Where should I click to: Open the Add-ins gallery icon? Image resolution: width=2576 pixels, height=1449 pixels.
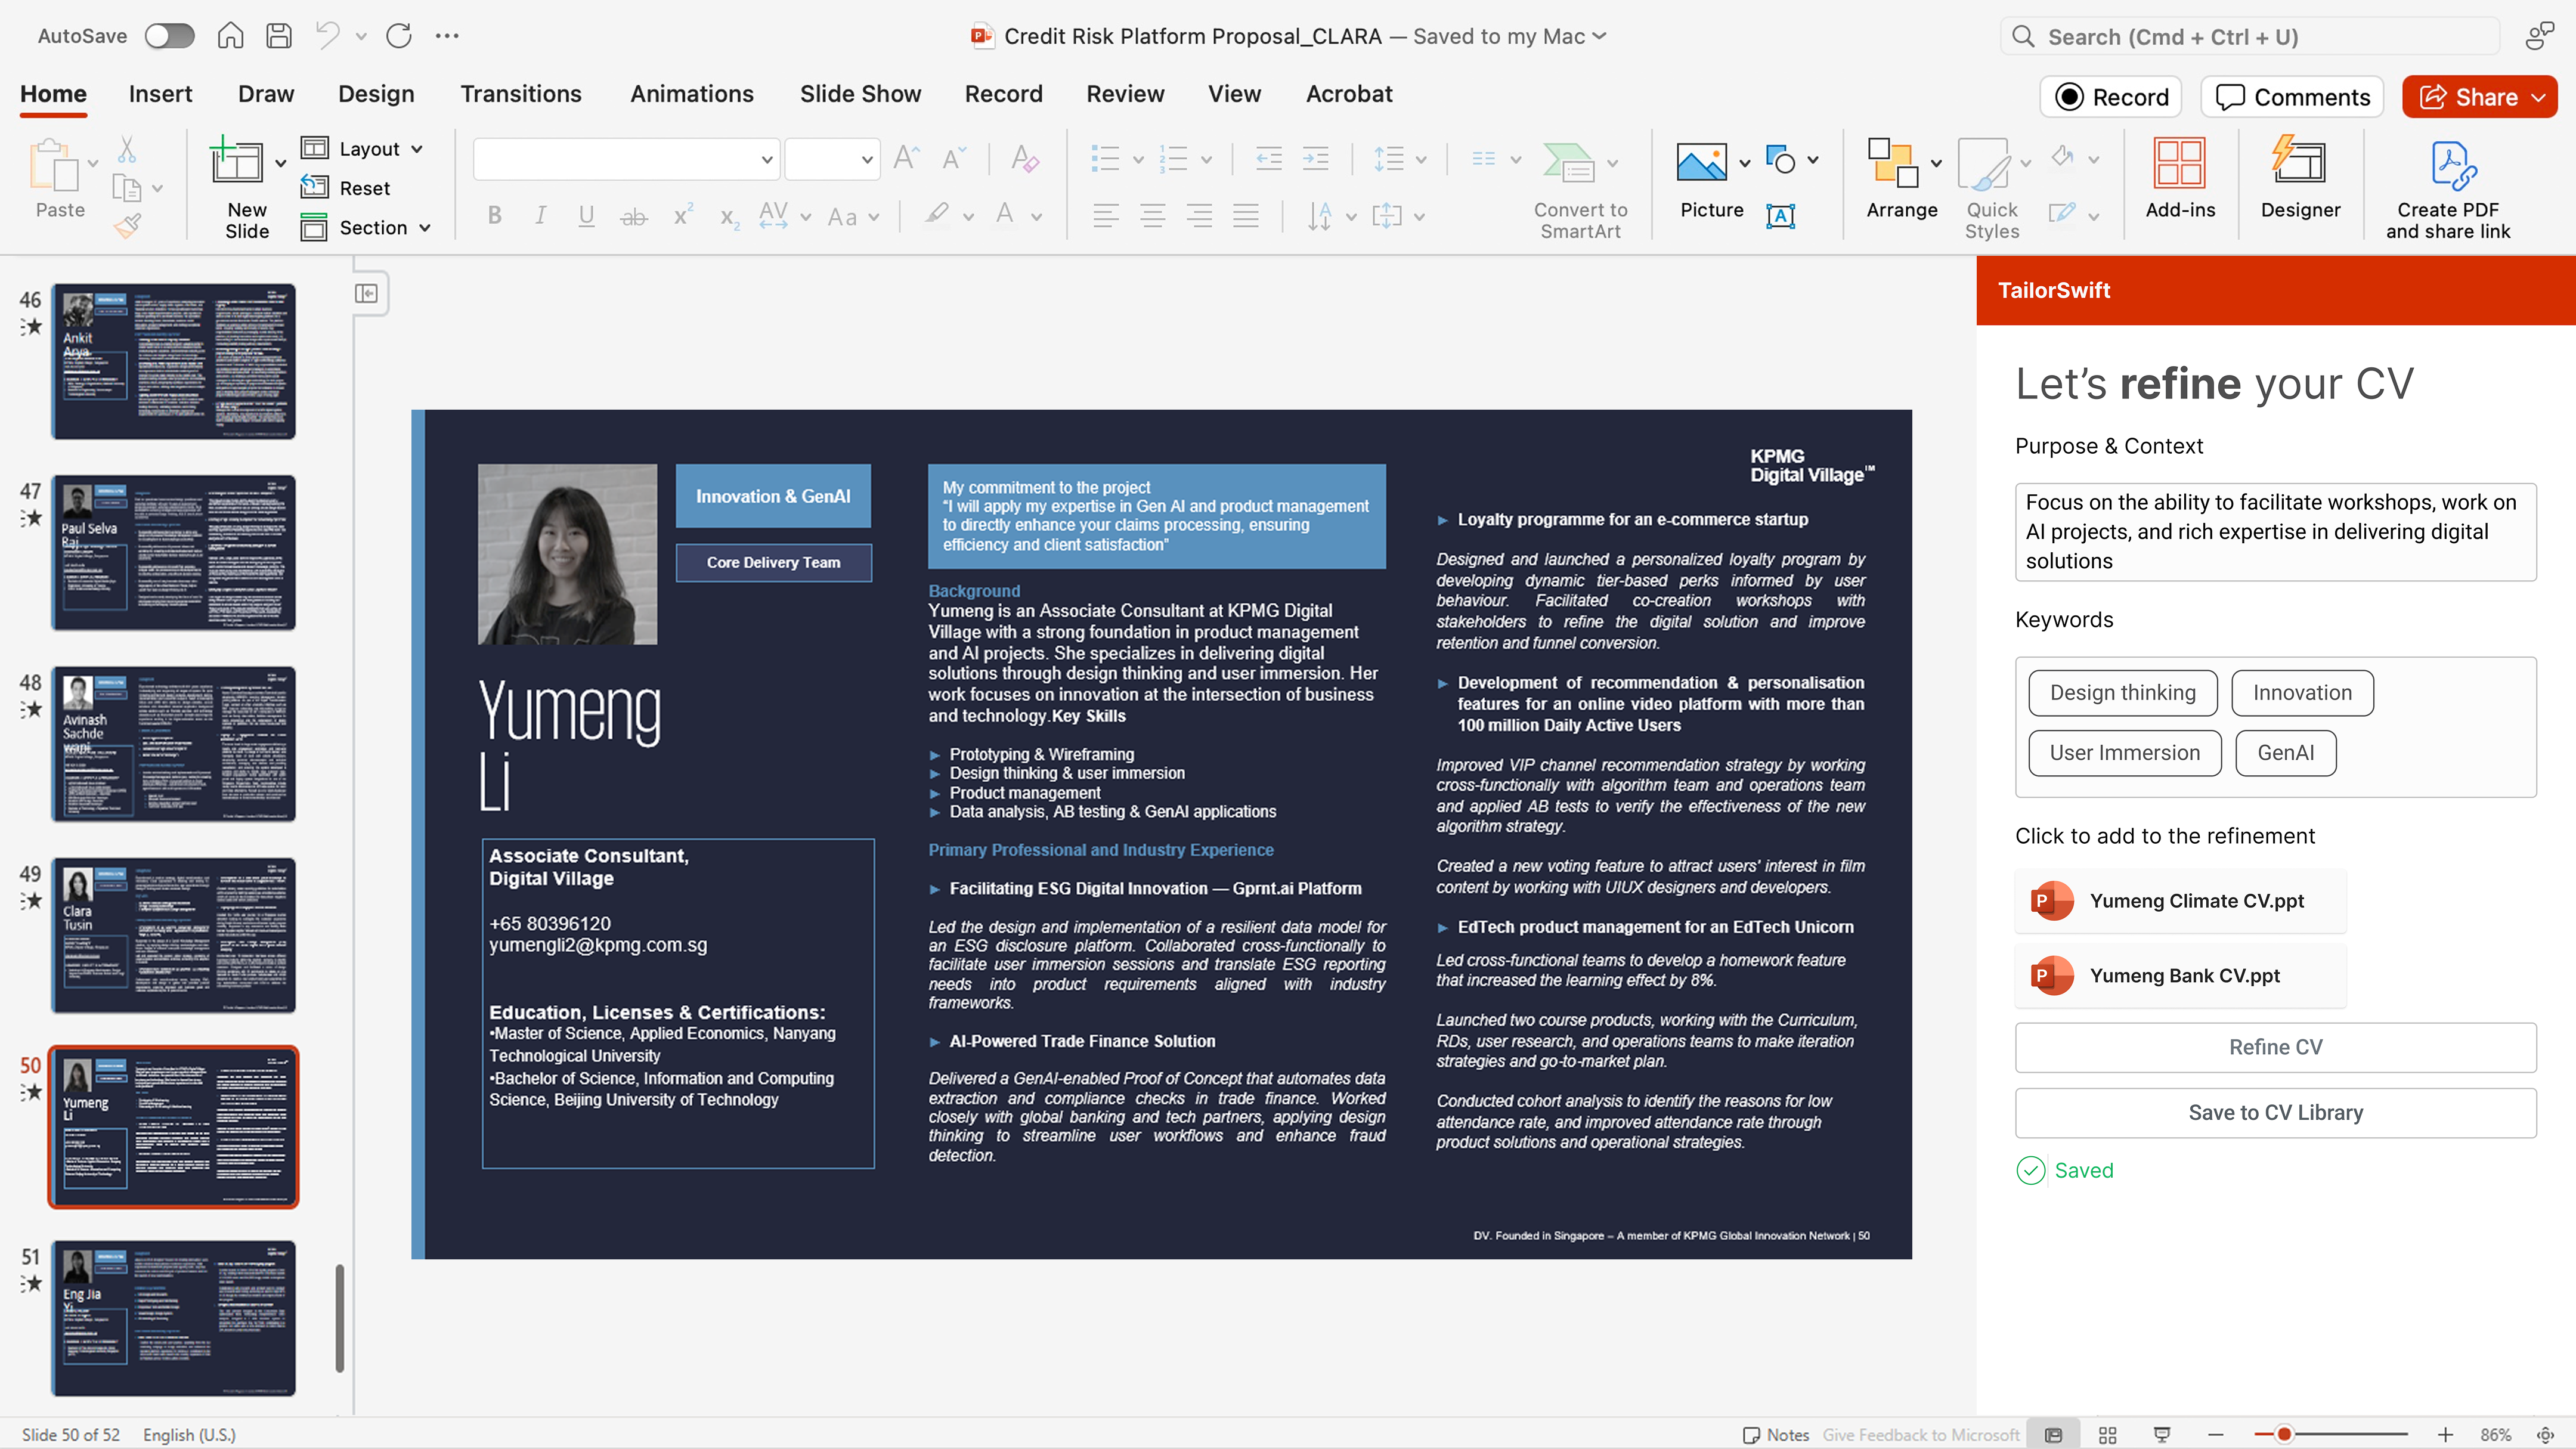tap(2179, 163)
